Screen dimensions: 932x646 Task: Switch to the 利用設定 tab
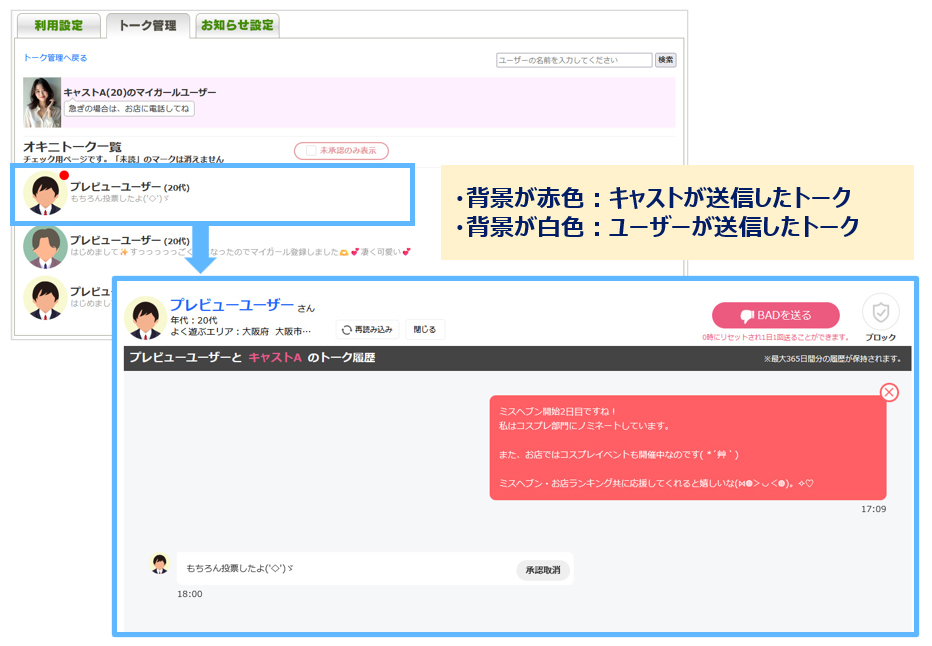[x=58, y=26]
